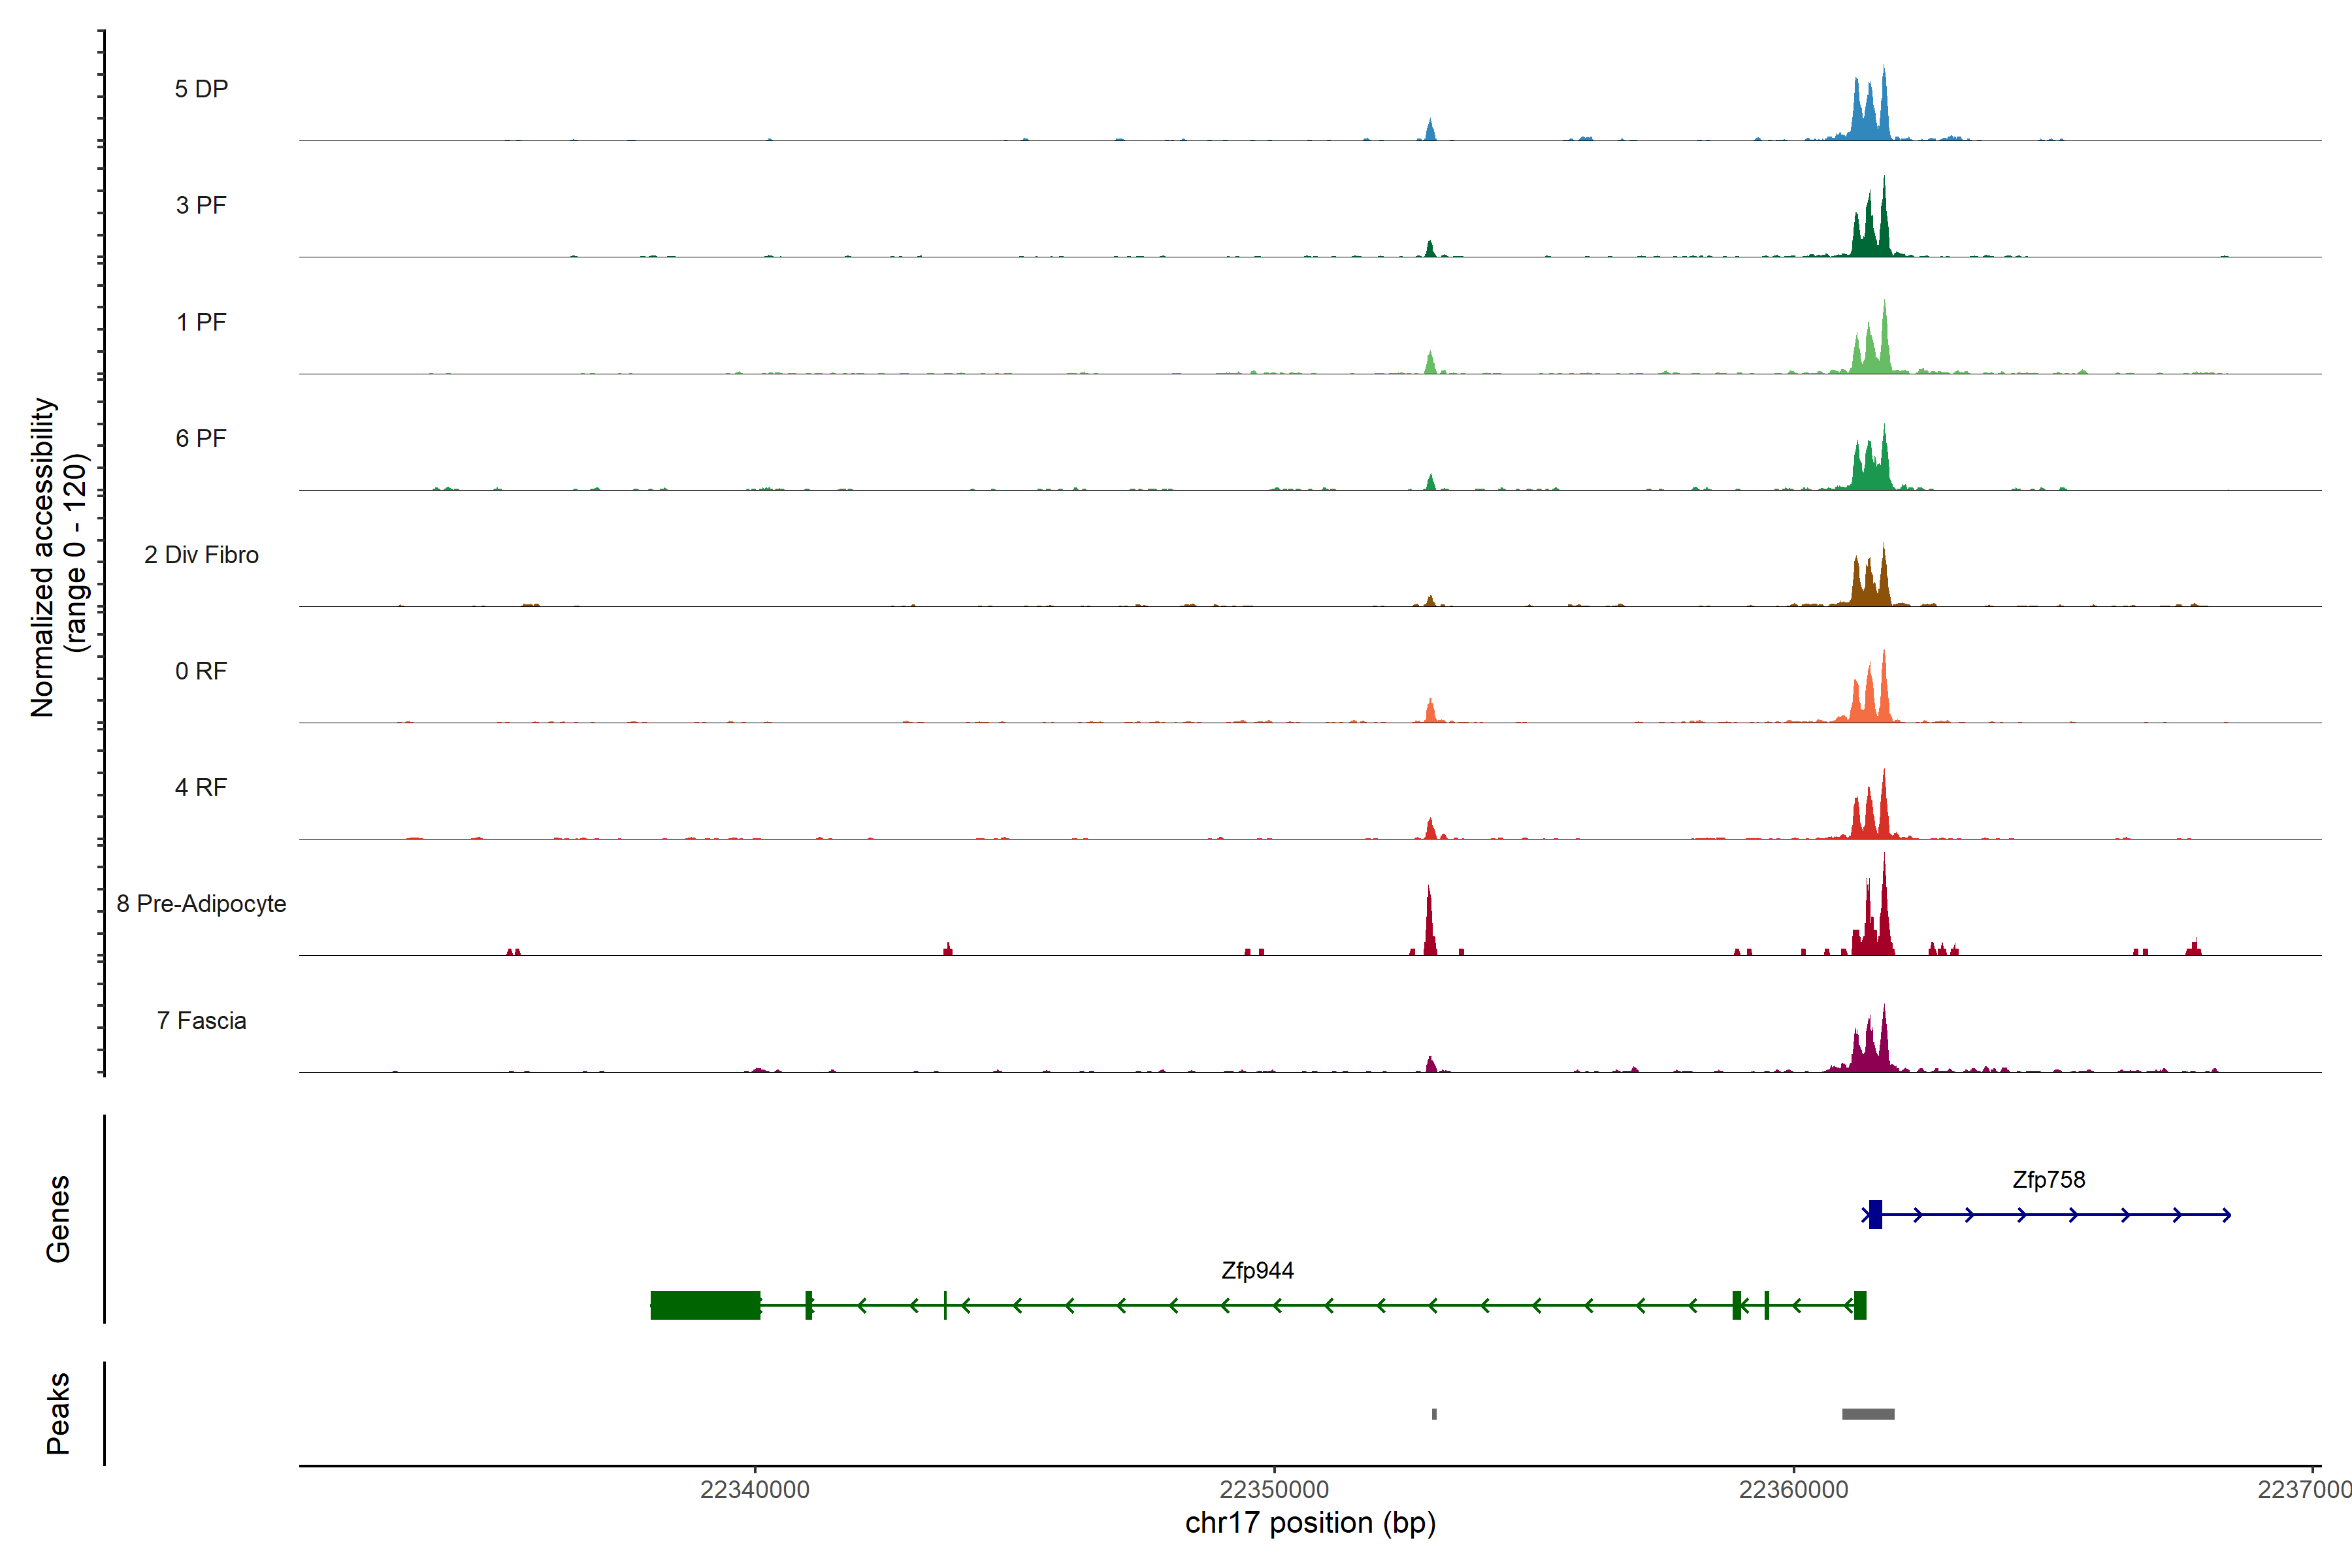2352x1568 pixels.
Task: Click the 22350000 axis tick label
Action: tap(1274, 1489)
